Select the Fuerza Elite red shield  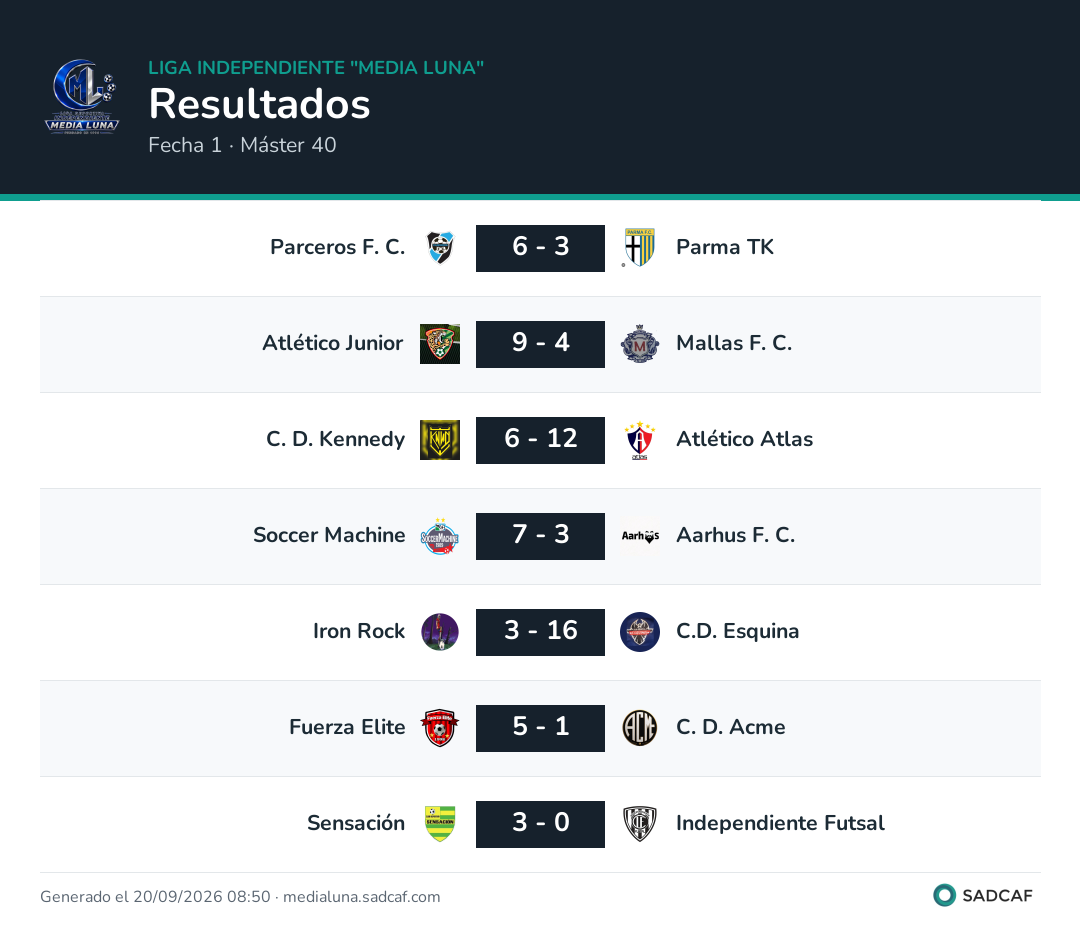coord(440,728)
